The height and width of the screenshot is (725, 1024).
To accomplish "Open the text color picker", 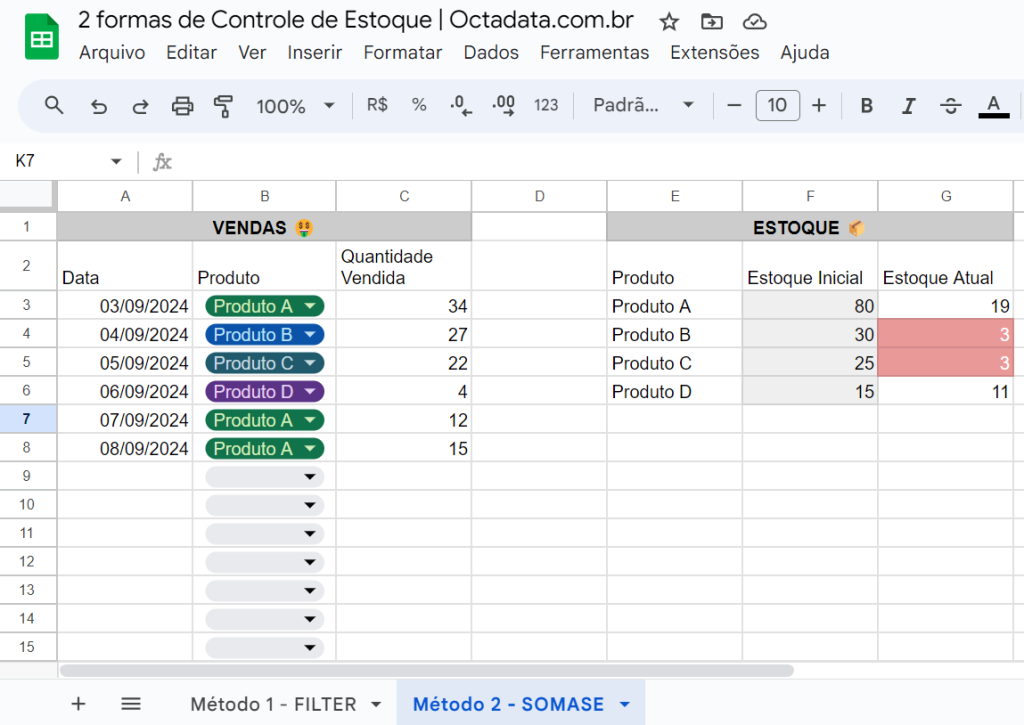I will click(x=993, y=105).
